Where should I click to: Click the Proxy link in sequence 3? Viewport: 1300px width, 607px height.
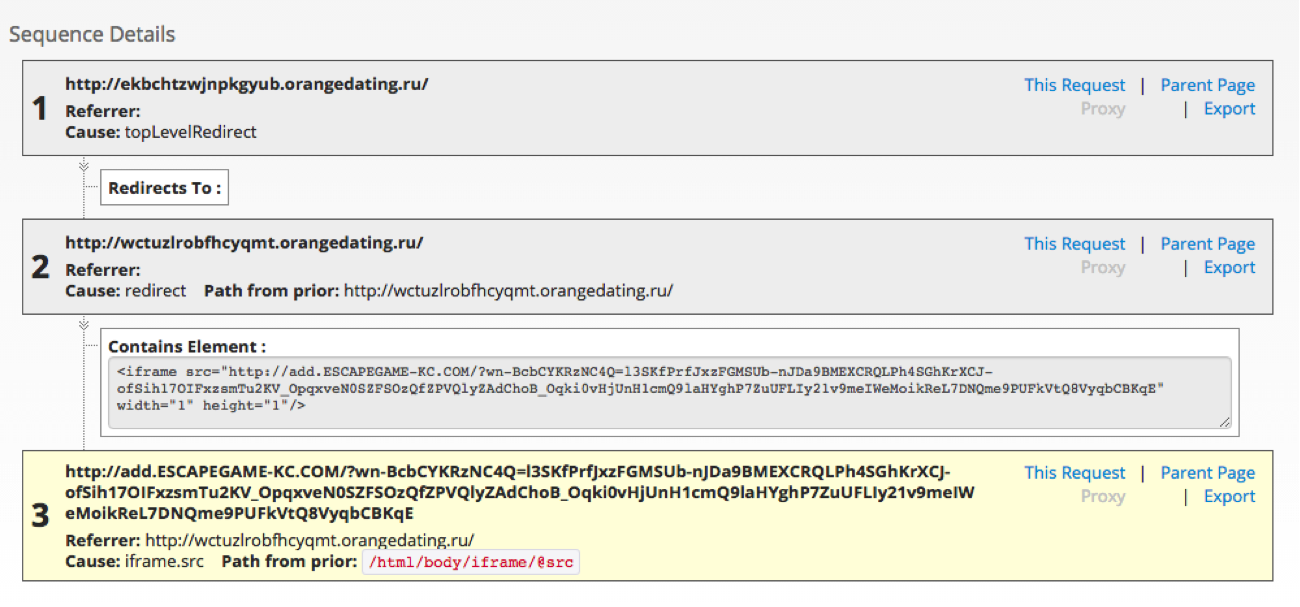coord(1103,496)
